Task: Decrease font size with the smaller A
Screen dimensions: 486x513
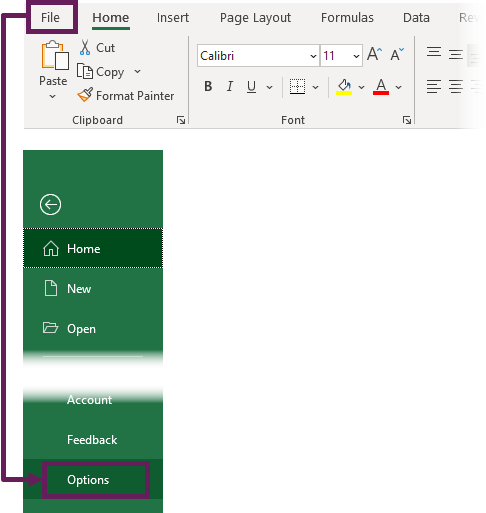Action: click(397, 54)
